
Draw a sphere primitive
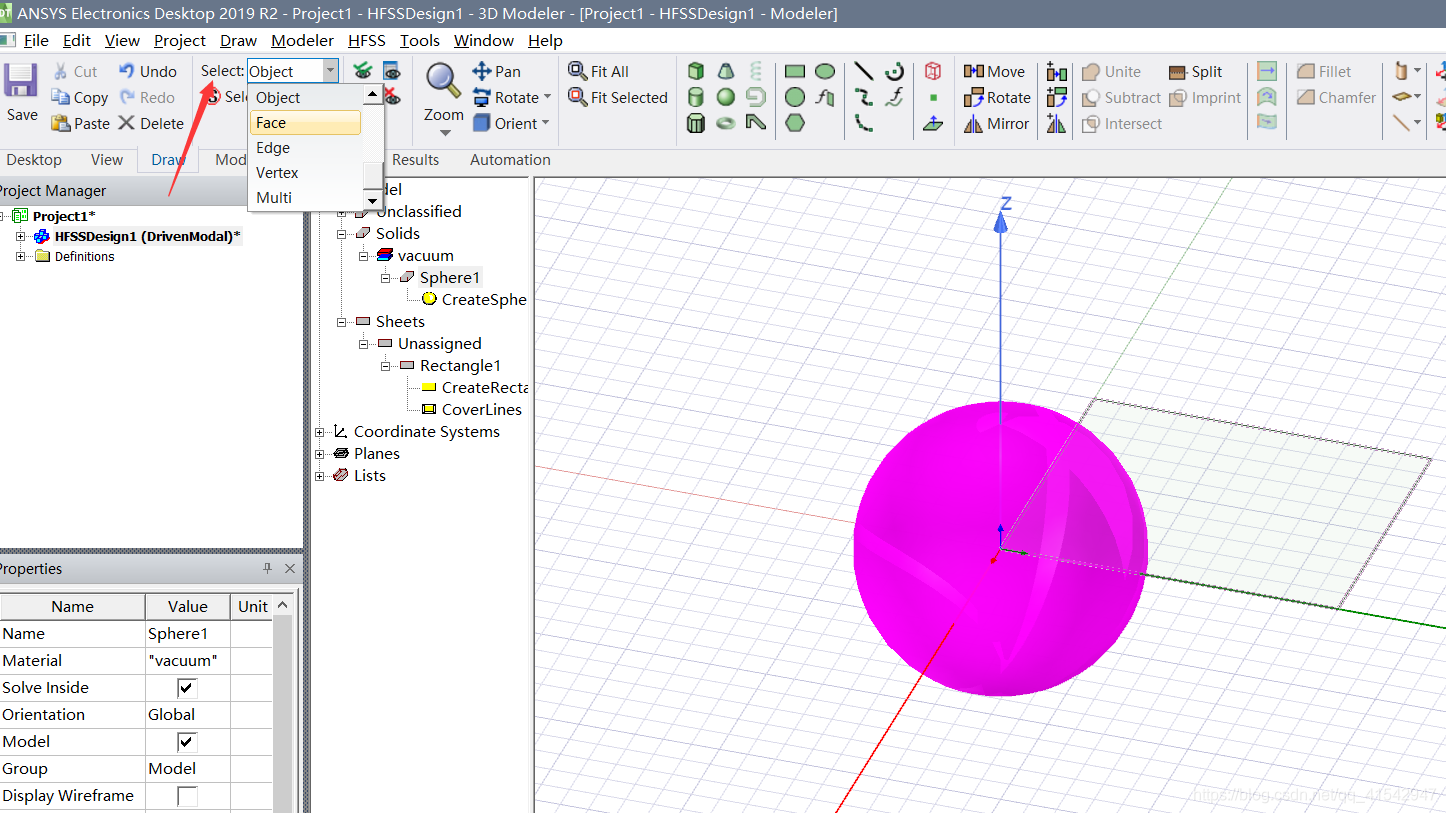click(726, 97)
